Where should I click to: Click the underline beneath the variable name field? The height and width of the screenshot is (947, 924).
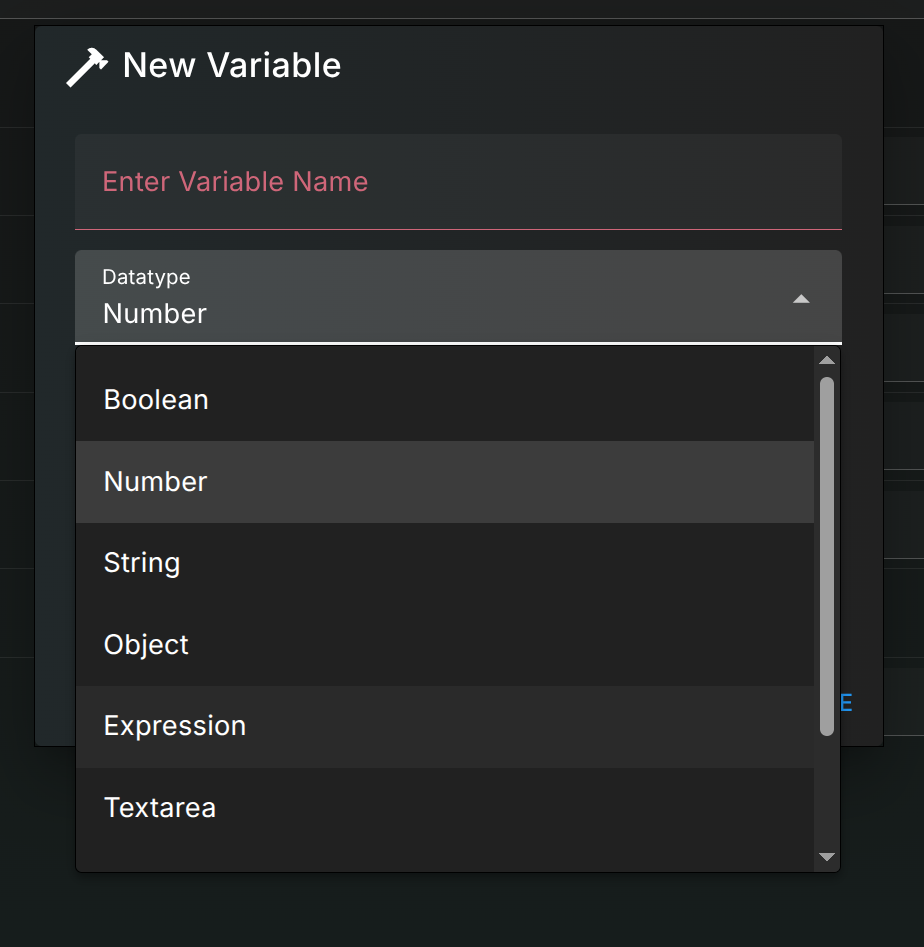[x=457, y=229]
